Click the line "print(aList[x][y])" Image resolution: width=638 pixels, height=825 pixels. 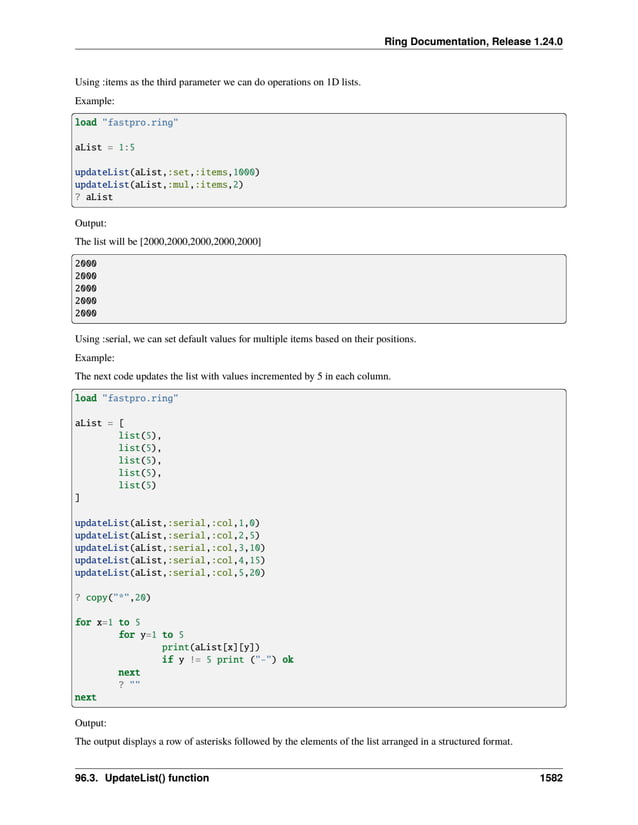(211, 648)
